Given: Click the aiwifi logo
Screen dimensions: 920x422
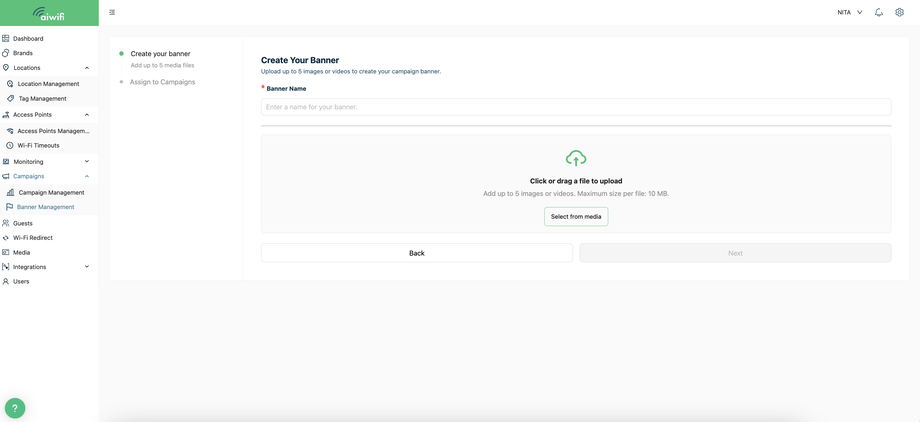Looking at the screenshot, I should (48, 13).
